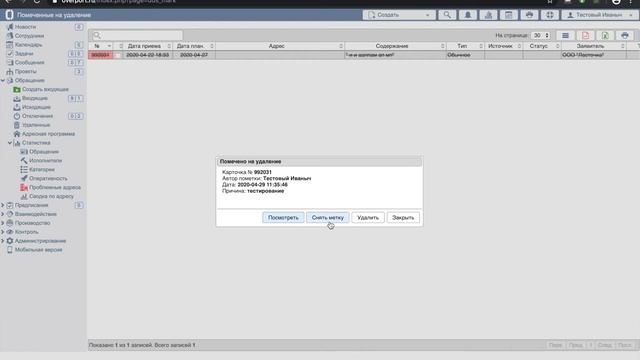Click the 'След.' pagination button at the bottom

click(x=604, y=345)
